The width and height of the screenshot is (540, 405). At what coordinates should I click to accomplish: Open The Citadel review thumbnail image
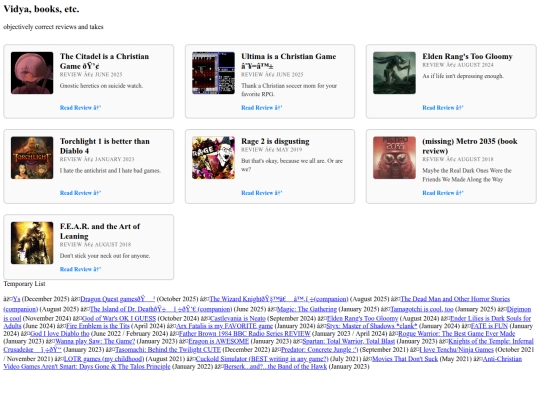(x=32, y=73)
